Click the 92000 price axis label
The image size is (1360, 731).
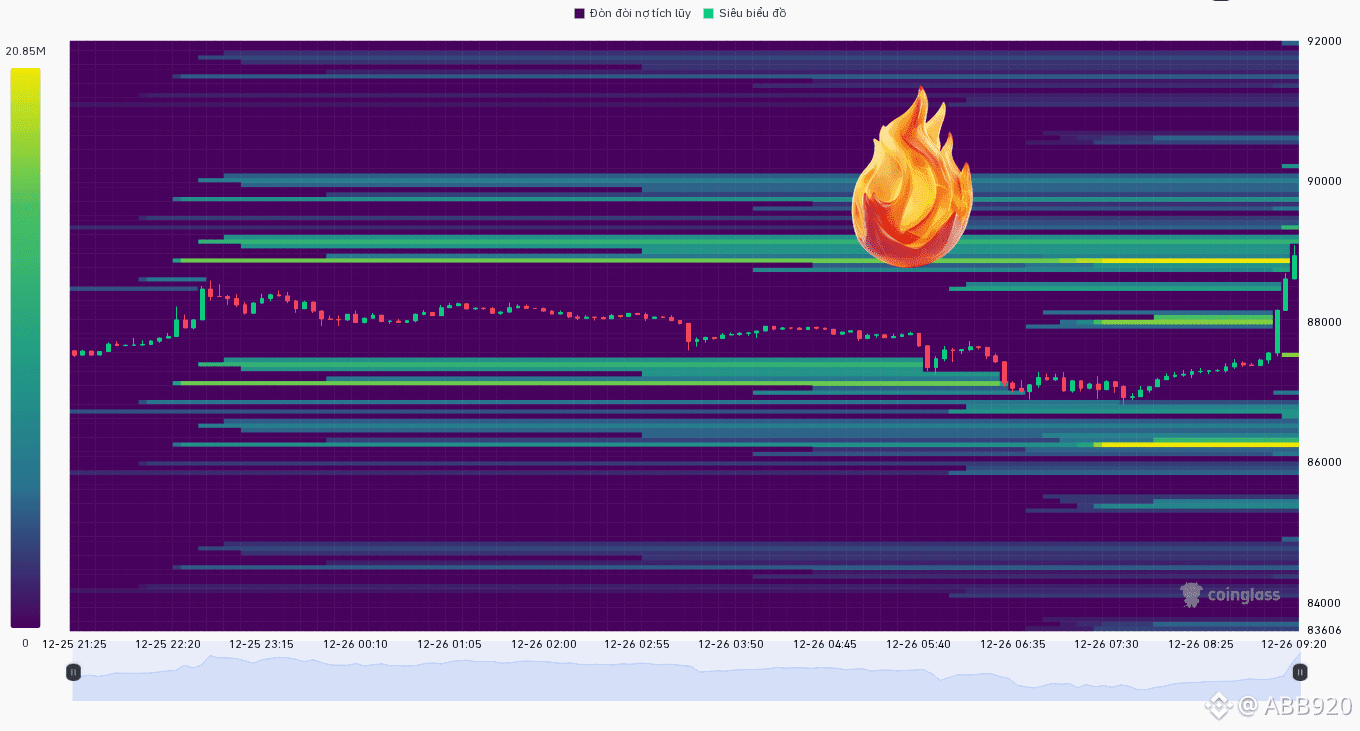coord(1325,41)
